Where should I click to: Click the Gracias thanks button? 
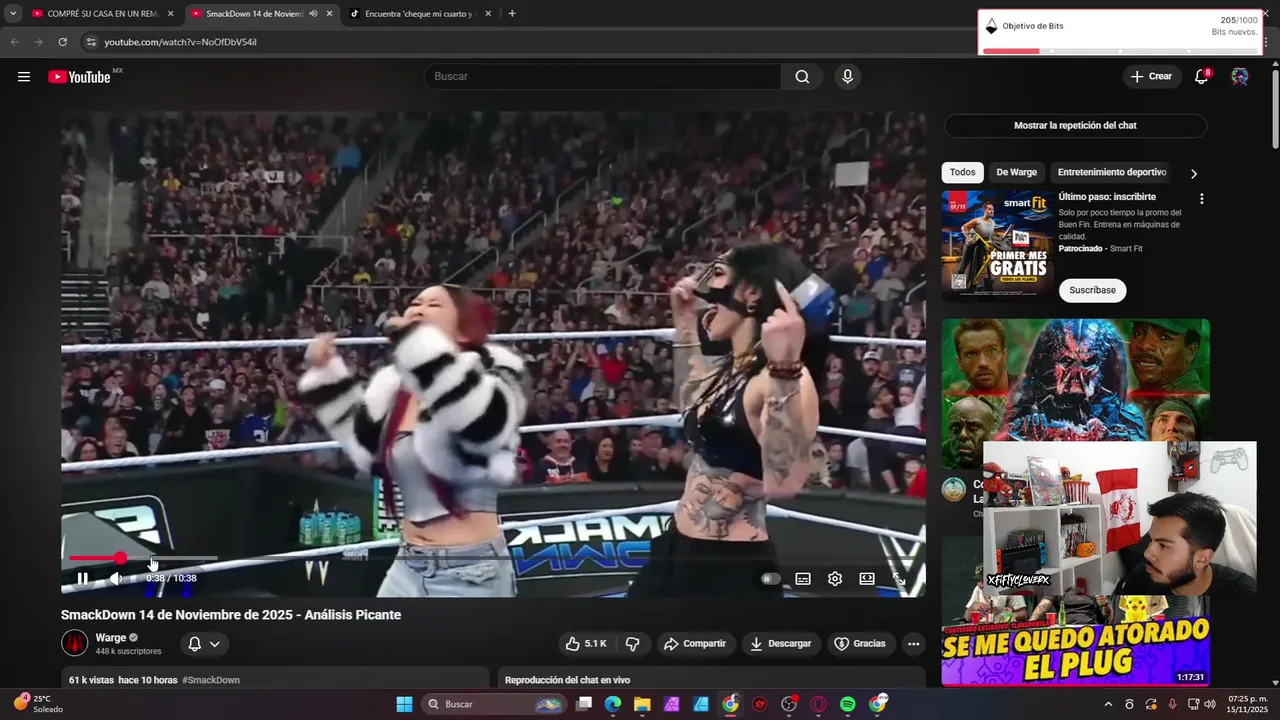coord(860,644)
